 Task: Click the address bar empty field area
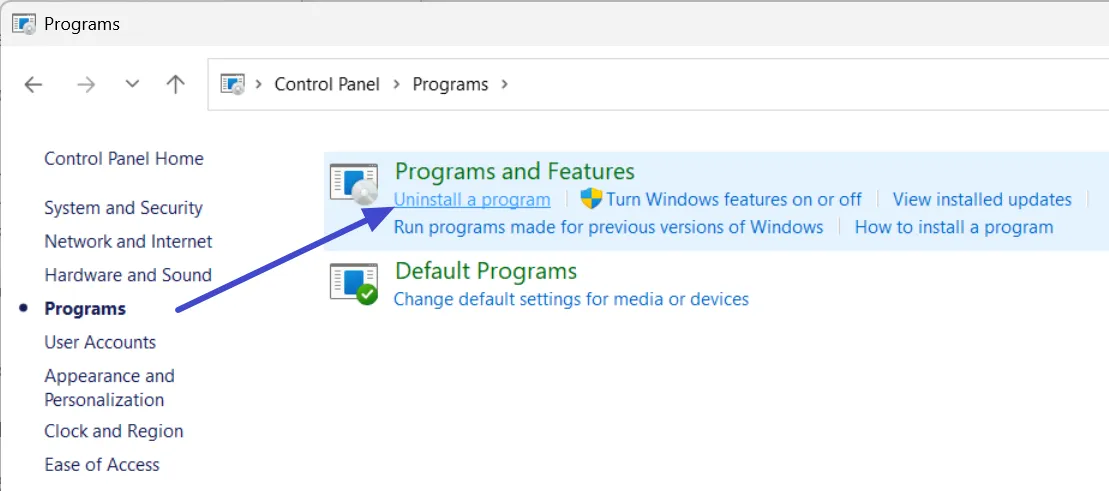click(806, 85)
